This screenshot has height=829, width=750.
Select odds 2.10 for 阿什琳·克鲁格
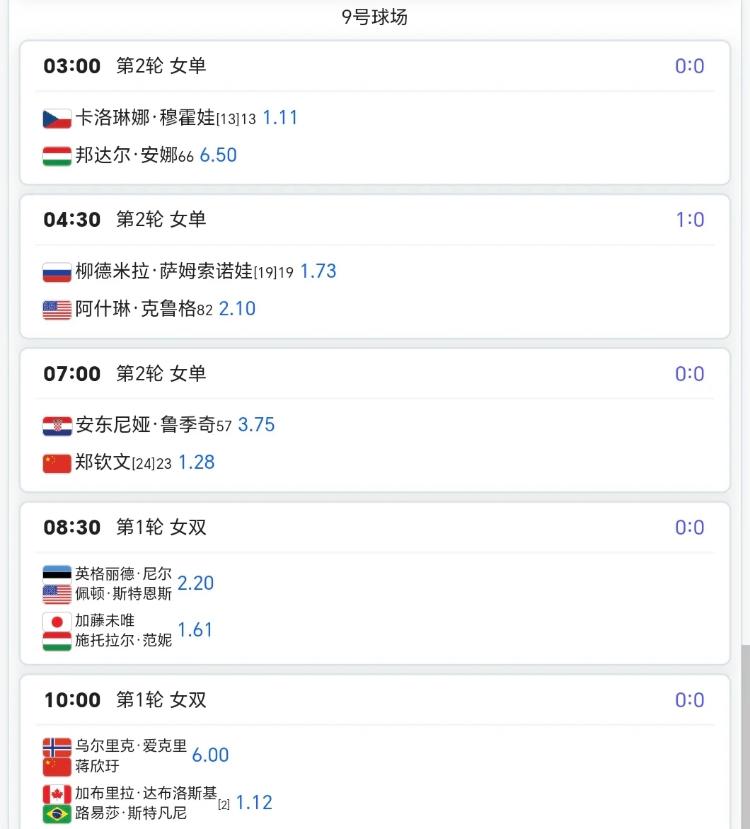point(237,308)
